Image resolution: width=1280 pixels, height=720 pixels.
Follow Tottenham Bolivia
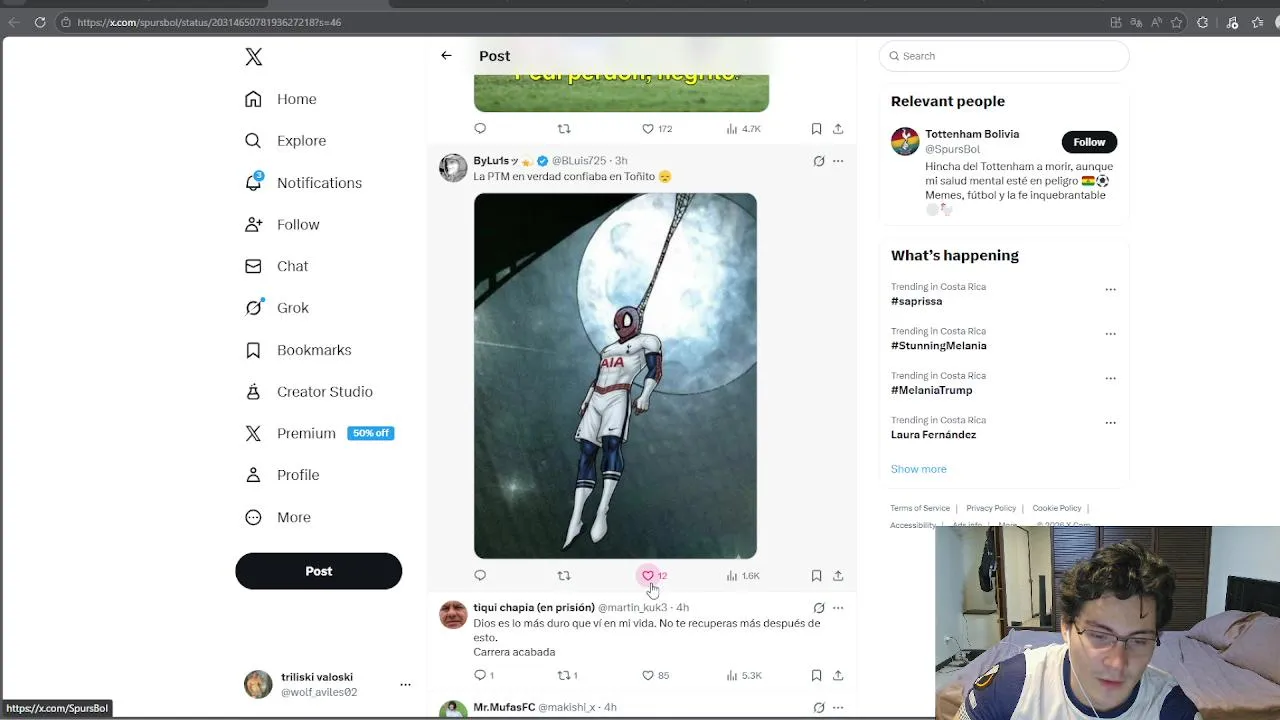pyautogui.click(x=1089, y=142)
